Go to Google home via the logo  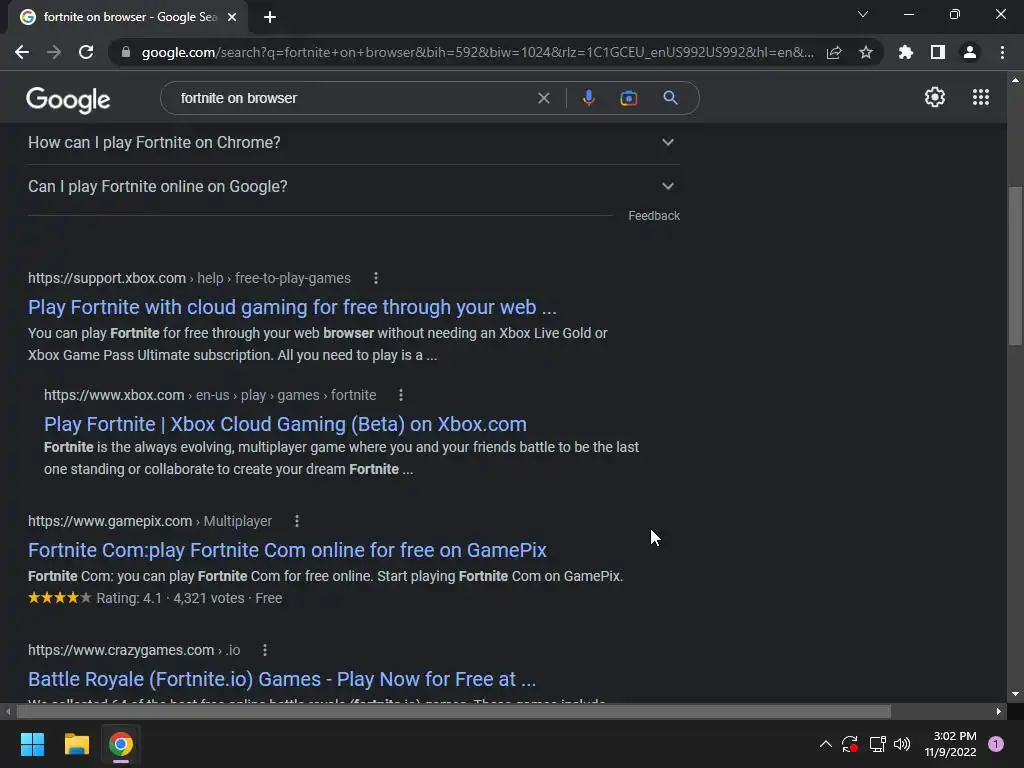click(x=68, y=99)
